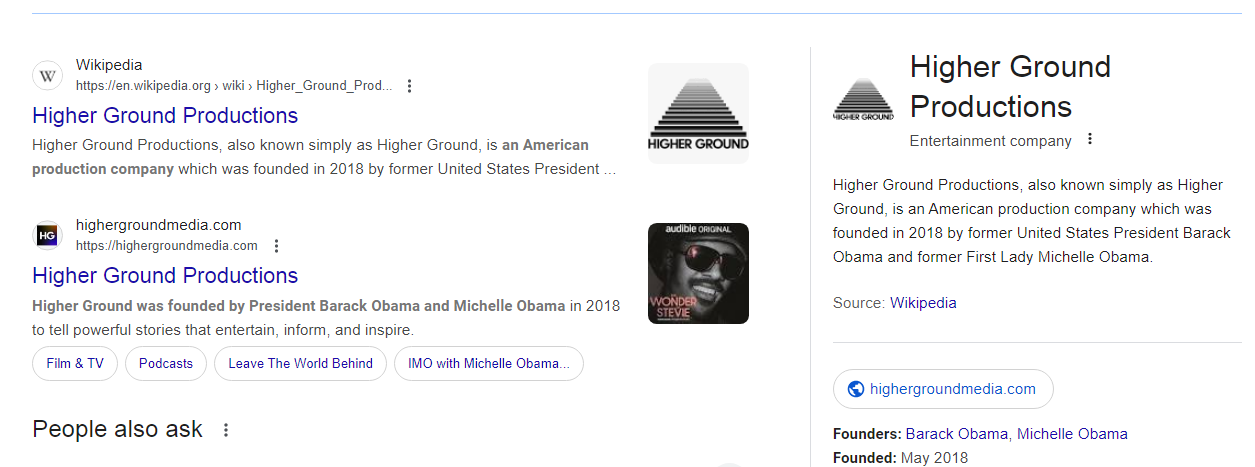Viewport: 1255px width, 467px height.
Task: Click the Wikipedia favicon icon
Action: [x=47, y=76]
